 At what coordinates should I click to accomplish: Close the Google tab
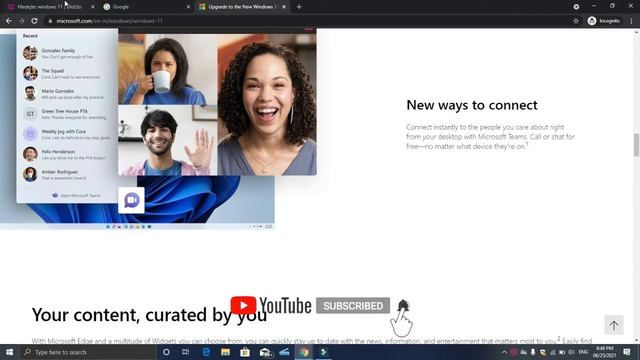[x=188, y=7]
